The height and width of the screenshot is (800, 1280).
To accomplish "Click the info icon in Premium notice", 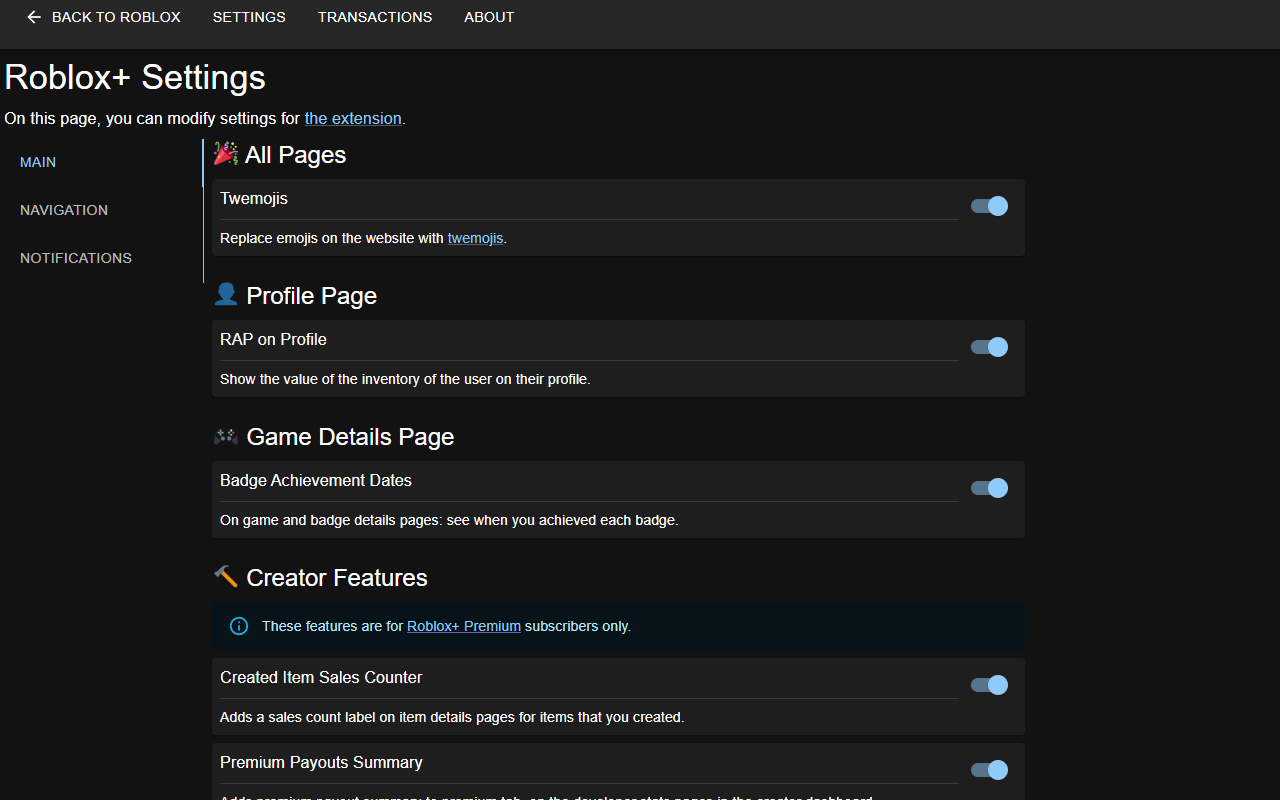I will (239, 626).
